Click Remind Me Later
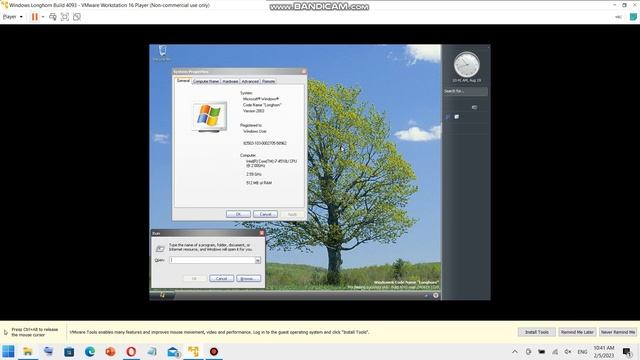640x360 pixels. pyautogui.click(x=577, y=332)
